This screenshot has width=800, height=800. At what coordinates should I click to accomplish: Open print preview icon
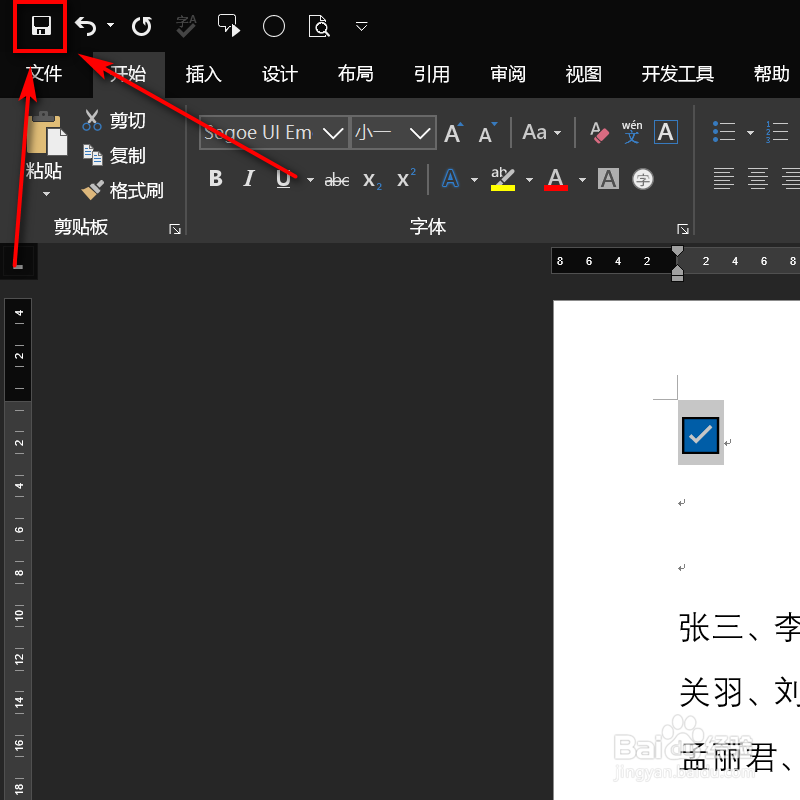pos(319,26)
